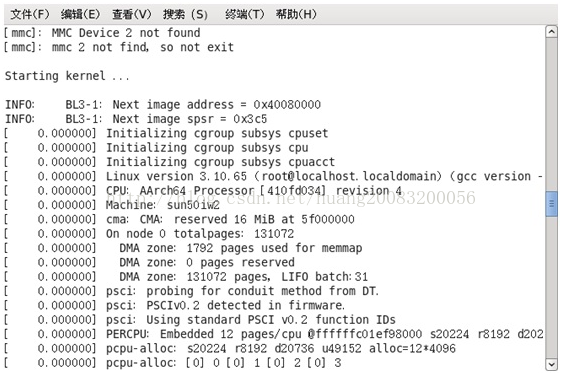
Task: Open the 帮助(H) menu
Action: click(x=296, y=14)
